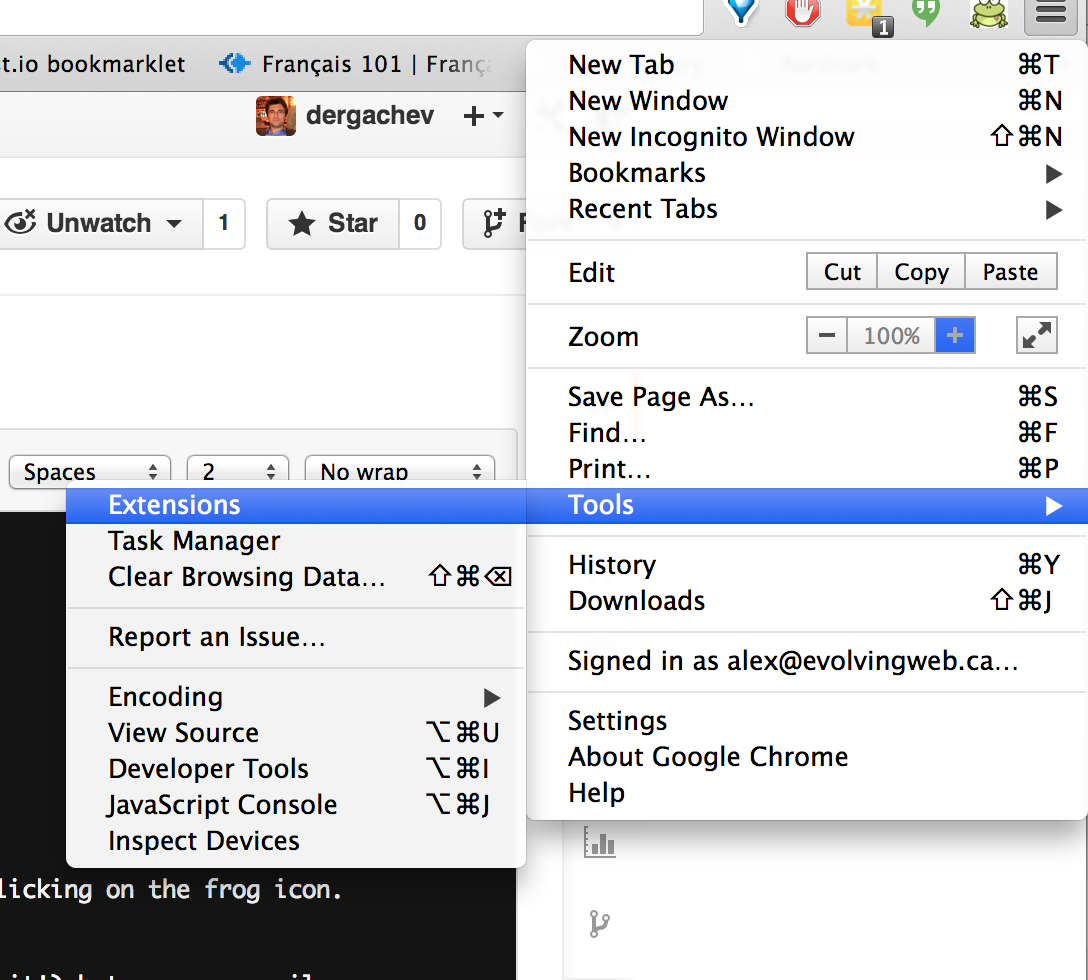Click the red stop-hand Adblock icon
The image size is (1088, 980).
[x=803, y=12]
